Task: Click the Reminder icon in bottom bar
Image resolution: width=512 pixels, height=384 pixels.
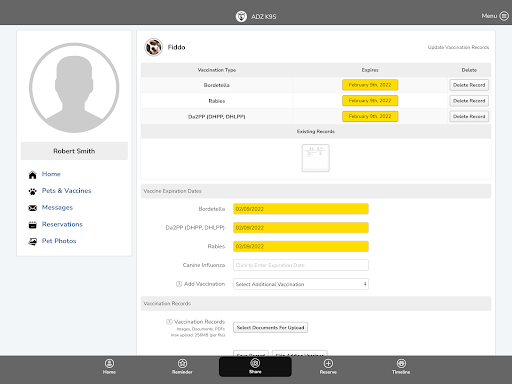Action: [x=182, y=363]
